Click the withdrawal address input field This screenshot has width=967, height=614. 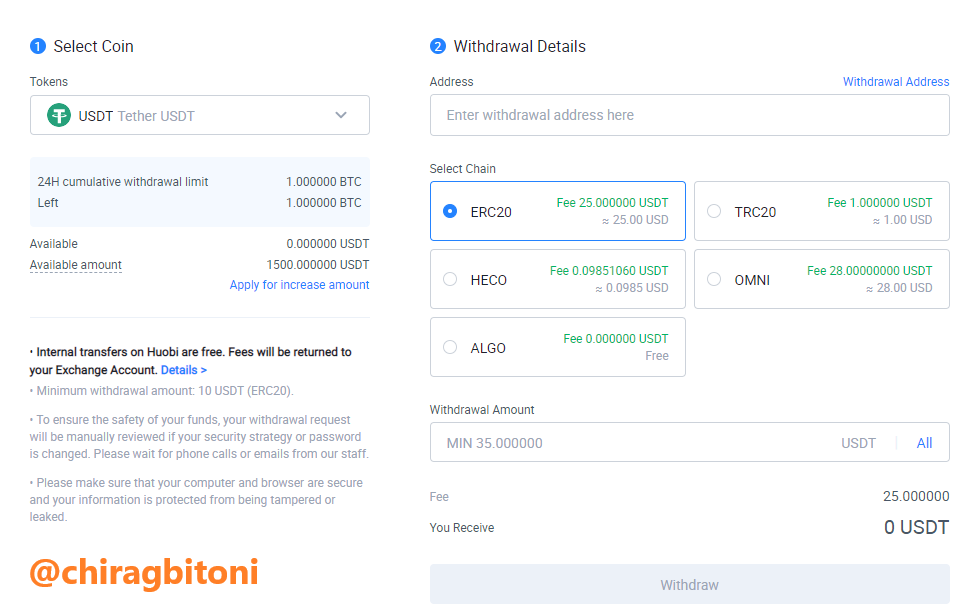(689, 115)
